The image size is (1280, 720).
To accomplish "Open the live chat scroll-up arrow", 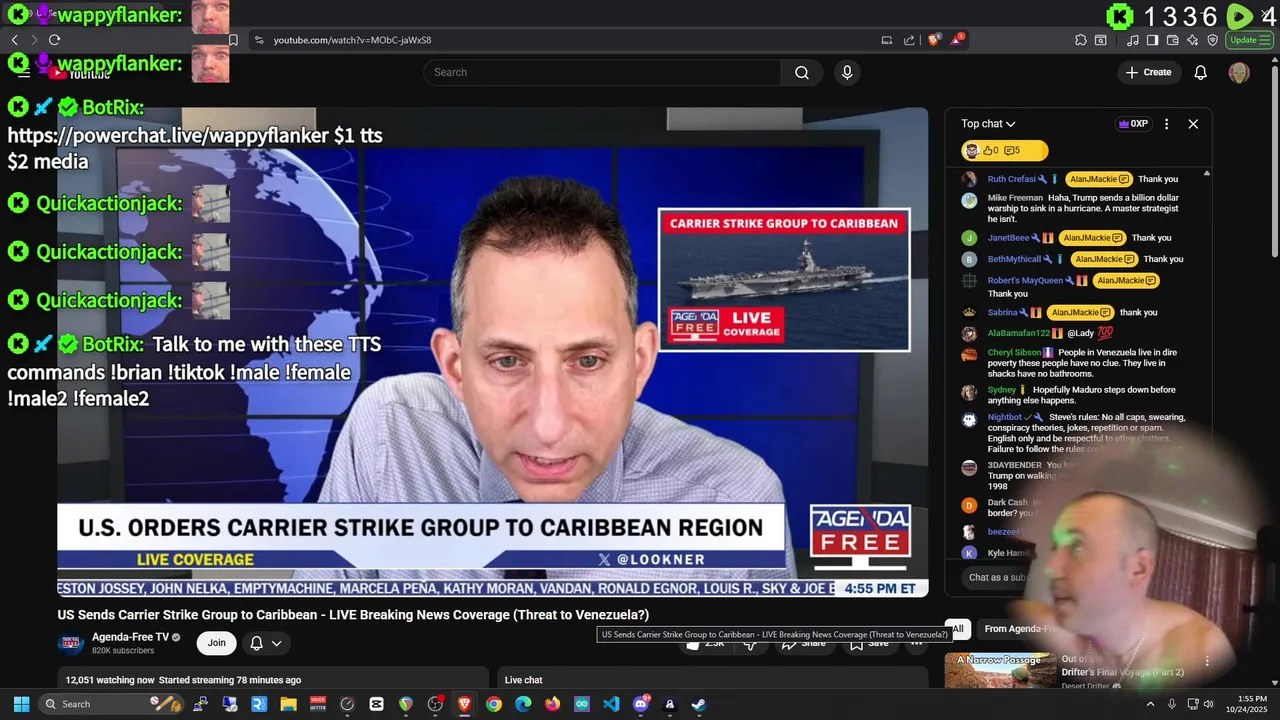I will coord(1206,174).
